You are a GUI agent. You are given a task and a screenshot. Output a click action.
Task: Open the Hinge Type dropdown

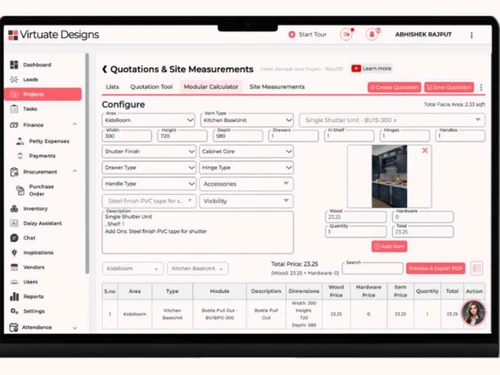tap(246, 167)
